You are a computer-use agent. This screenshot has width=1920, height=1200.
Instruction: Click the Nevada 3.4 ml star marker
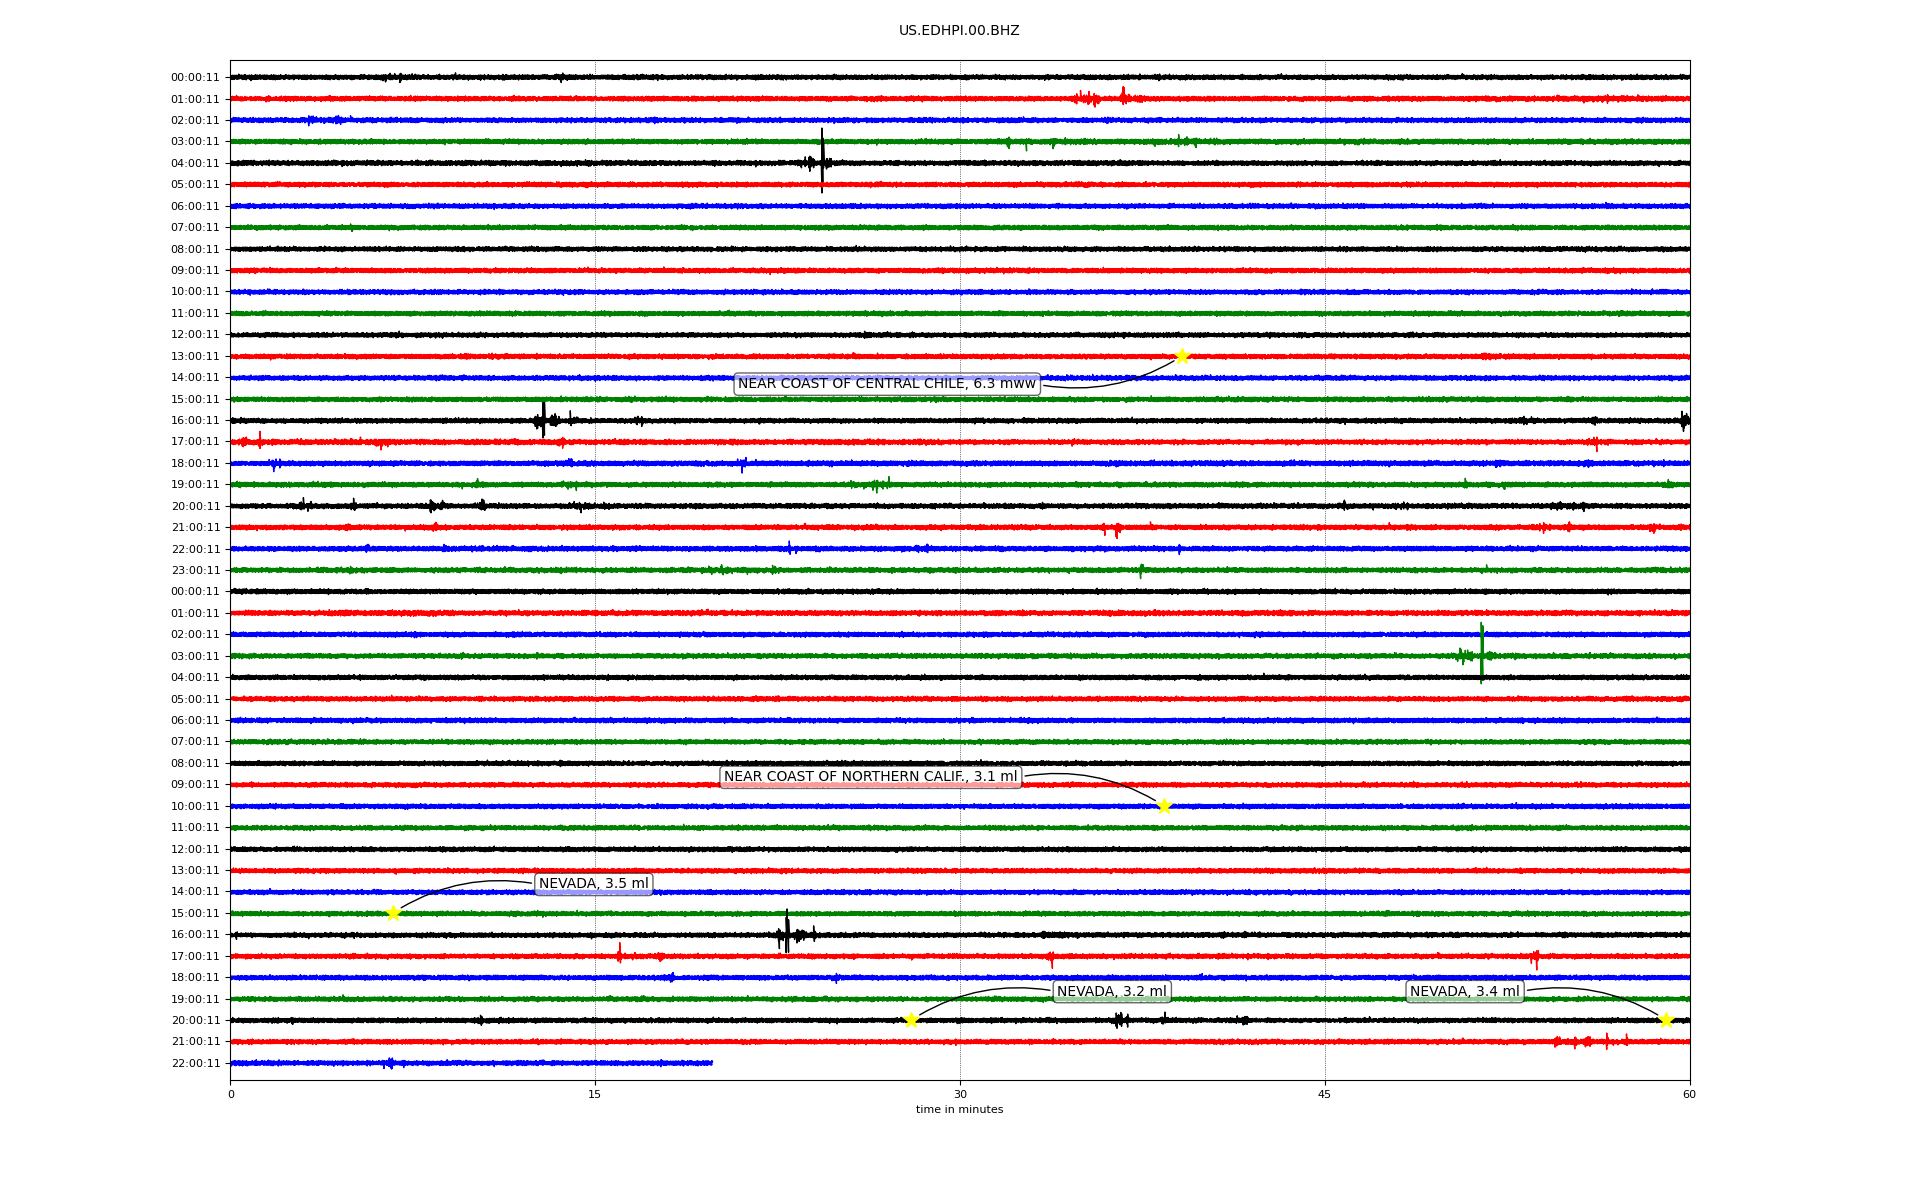coord(1666,1020)
